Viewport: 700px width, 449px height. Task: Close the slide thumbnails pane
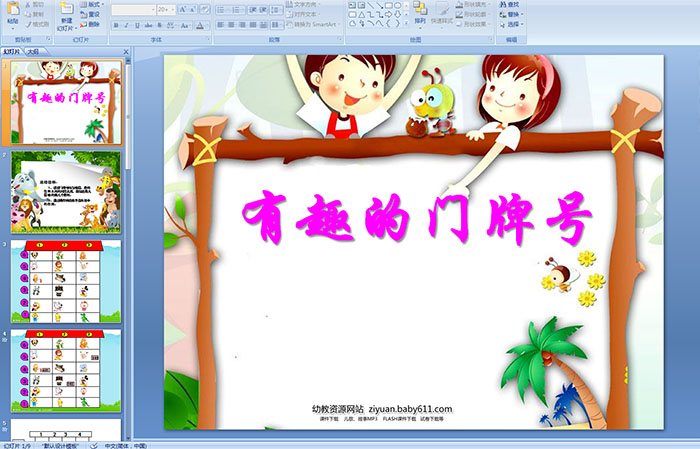[126, 52]
